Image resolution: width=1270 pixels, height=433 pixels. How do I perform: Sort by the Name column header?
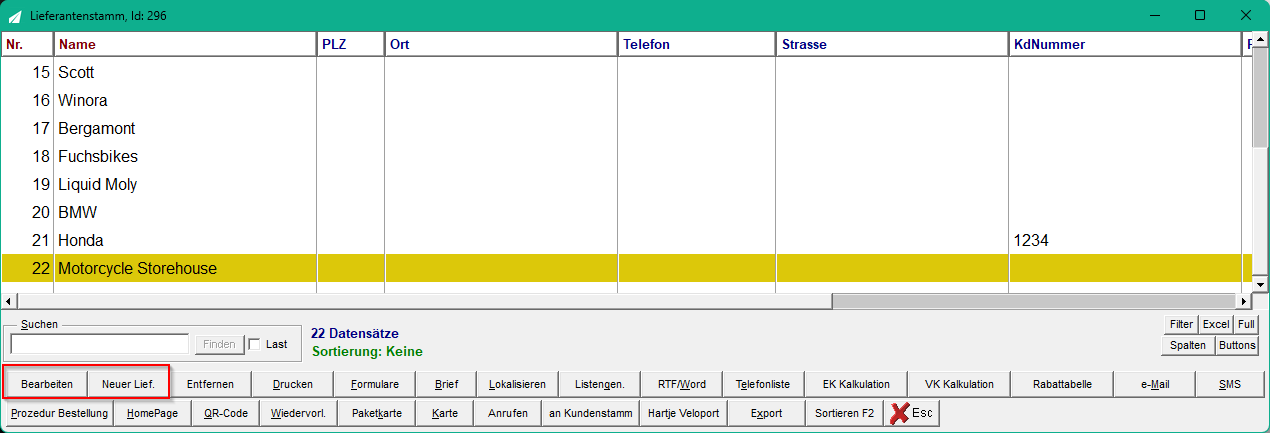tap(185, 45)
